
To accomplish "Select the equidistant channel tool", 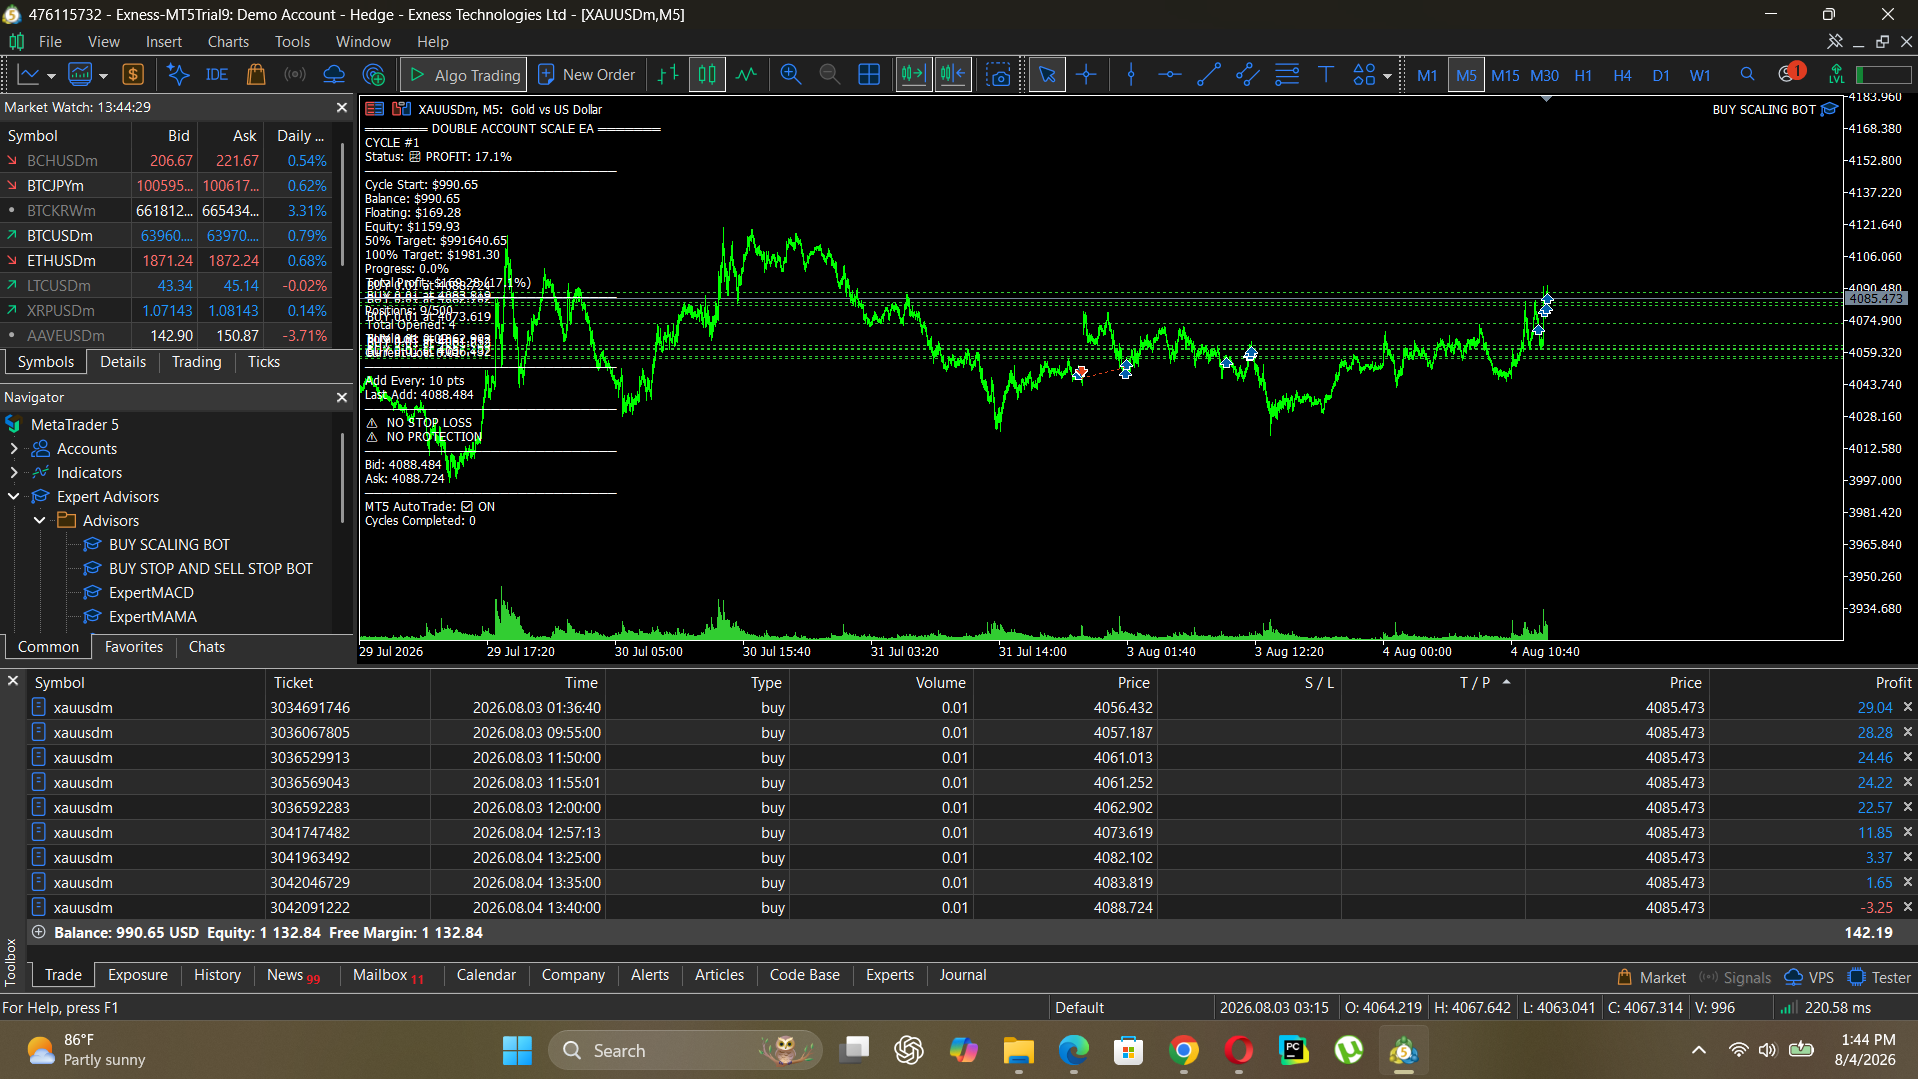I will pos(1248,75).
